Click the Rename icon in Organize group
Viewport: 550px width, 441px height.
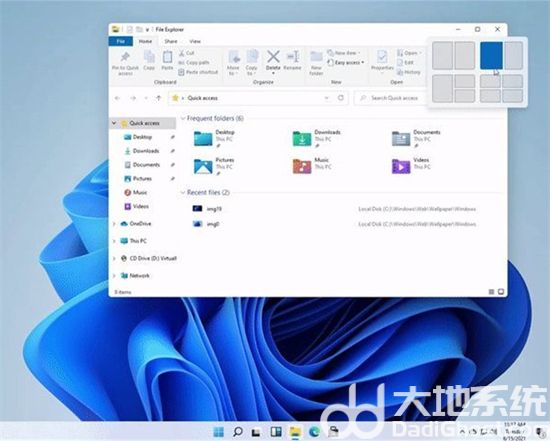pos(292,56)
